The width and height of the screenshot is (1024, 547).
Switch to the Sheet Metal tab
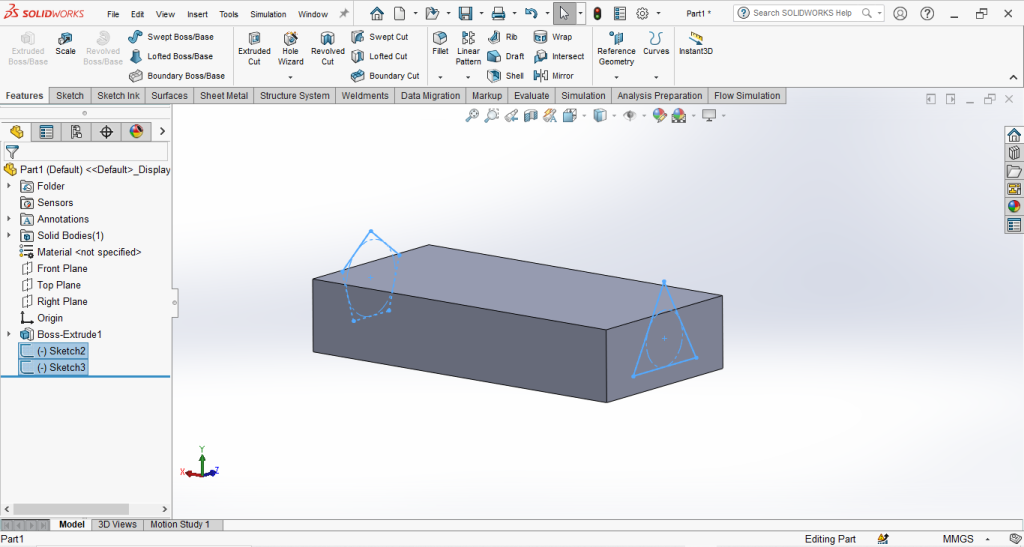click(223, 96)
